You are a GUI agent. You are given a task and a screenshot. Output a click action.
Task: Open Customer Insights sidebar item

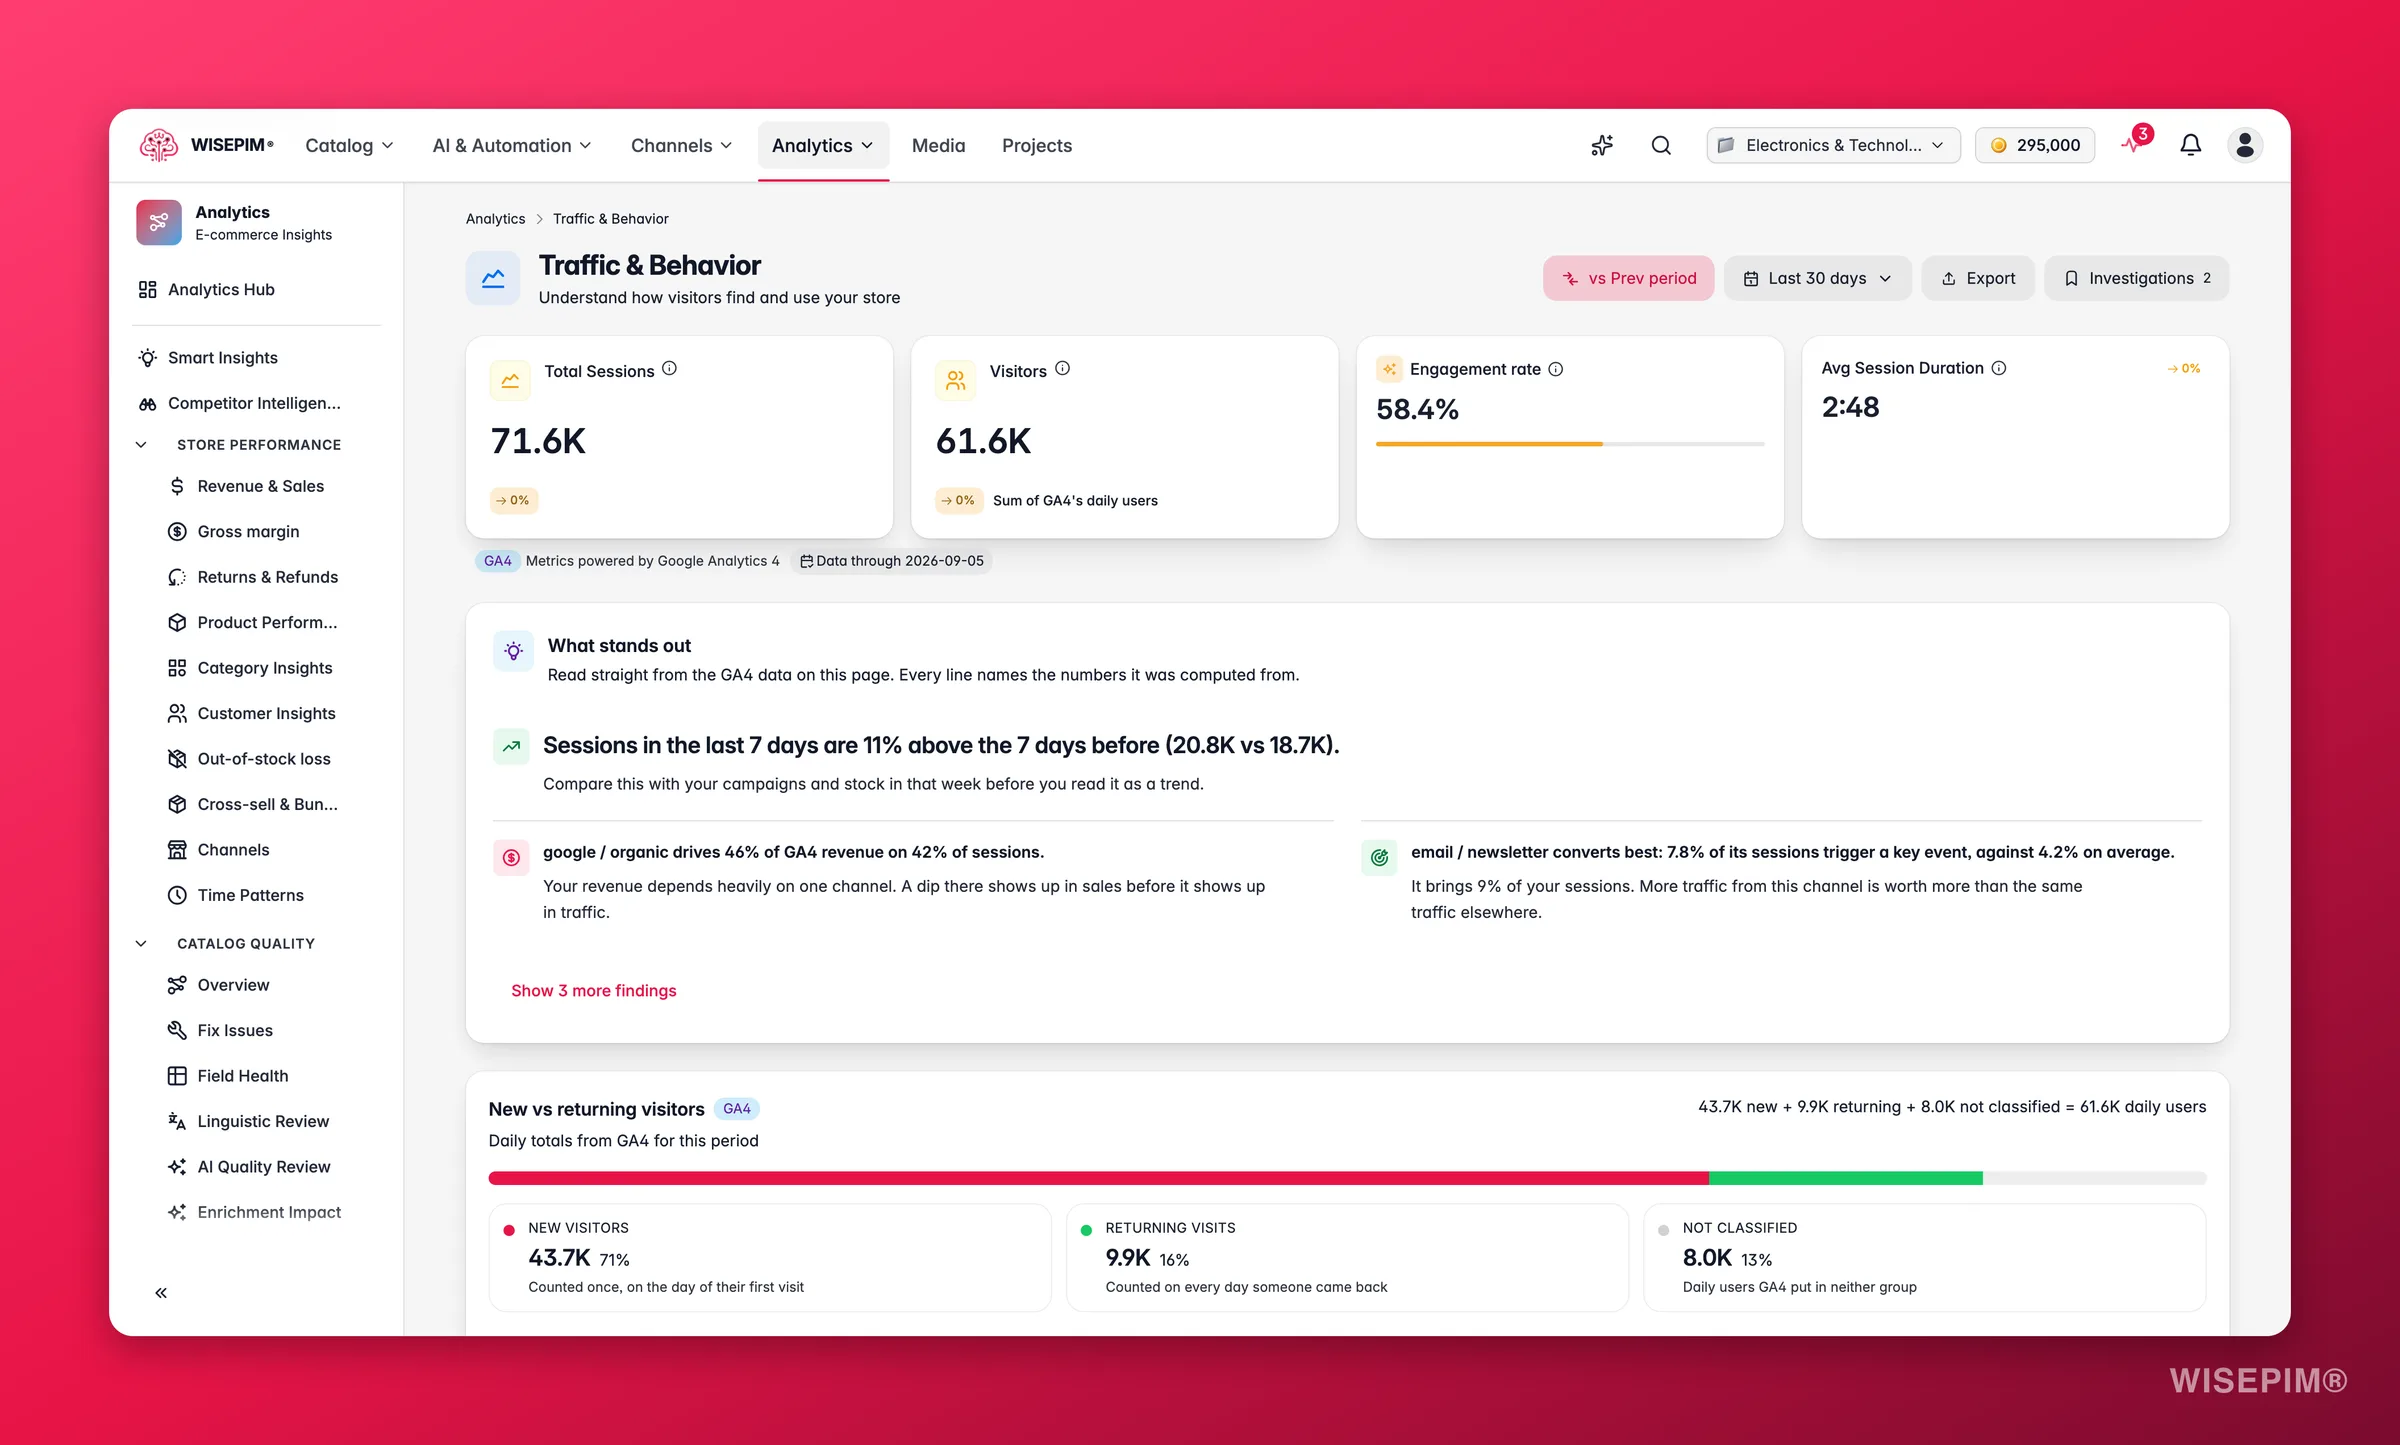(x=270, y=713)
